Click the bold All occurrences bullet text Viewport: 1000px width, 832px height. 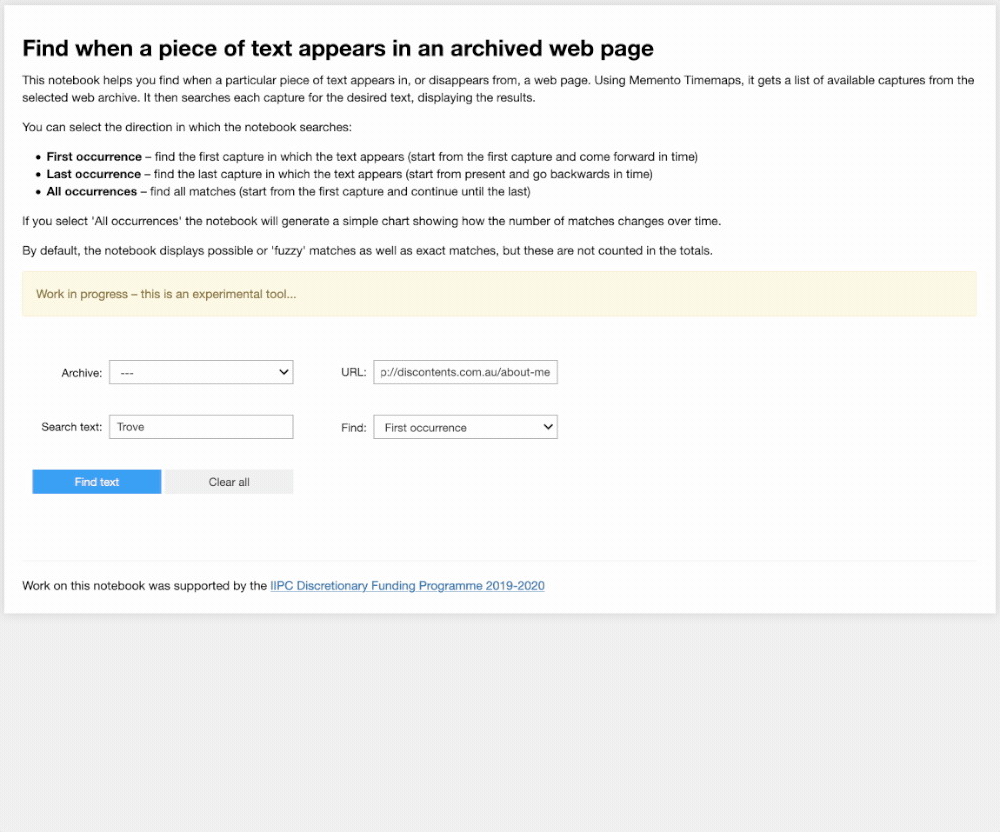click(93, 191)
